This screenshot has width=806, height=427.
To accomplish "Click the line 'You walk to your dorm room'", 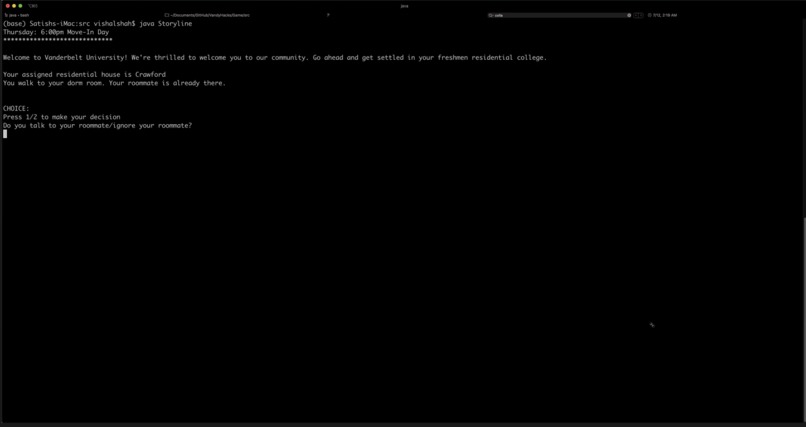I will point(114,83).
